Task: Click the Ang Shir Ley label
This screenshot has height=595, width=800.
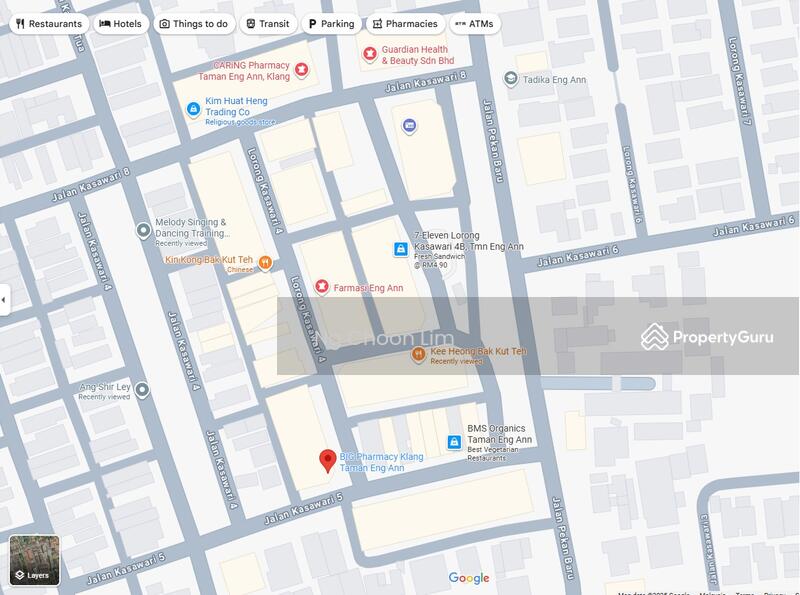Action: tap(105, 387)
